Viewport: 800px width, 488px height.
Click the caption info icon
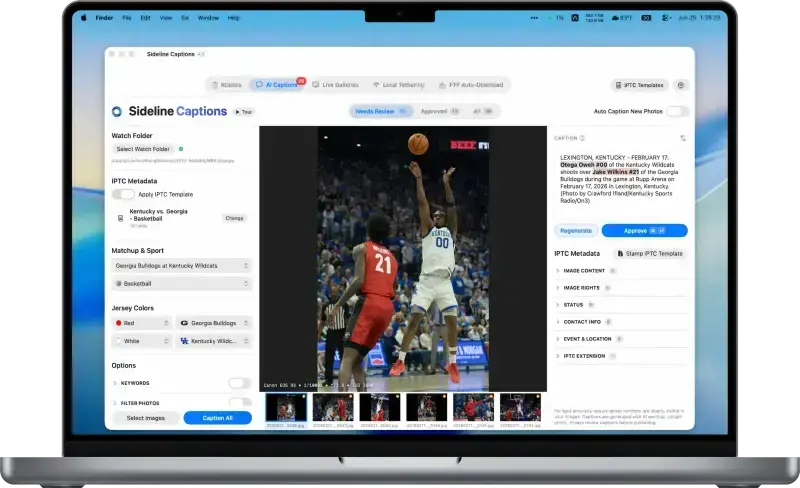pyautogui.click(x=582, y=138)
